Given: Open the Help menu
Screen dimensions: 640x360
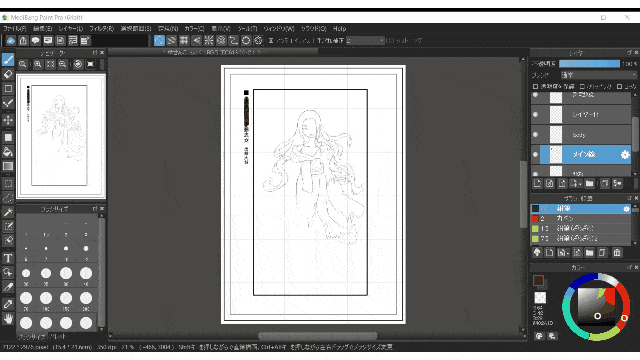Looking at the screenshot, I should [340, 29].
